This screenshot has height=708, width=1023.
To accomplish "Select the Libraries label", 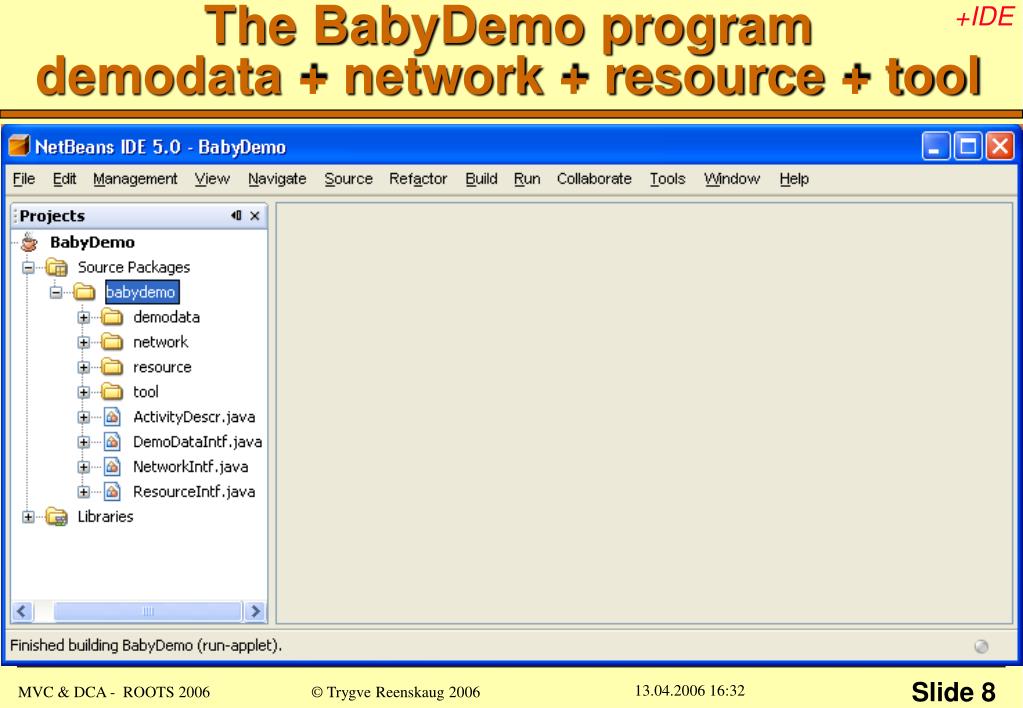I will (x=105, y=517).
